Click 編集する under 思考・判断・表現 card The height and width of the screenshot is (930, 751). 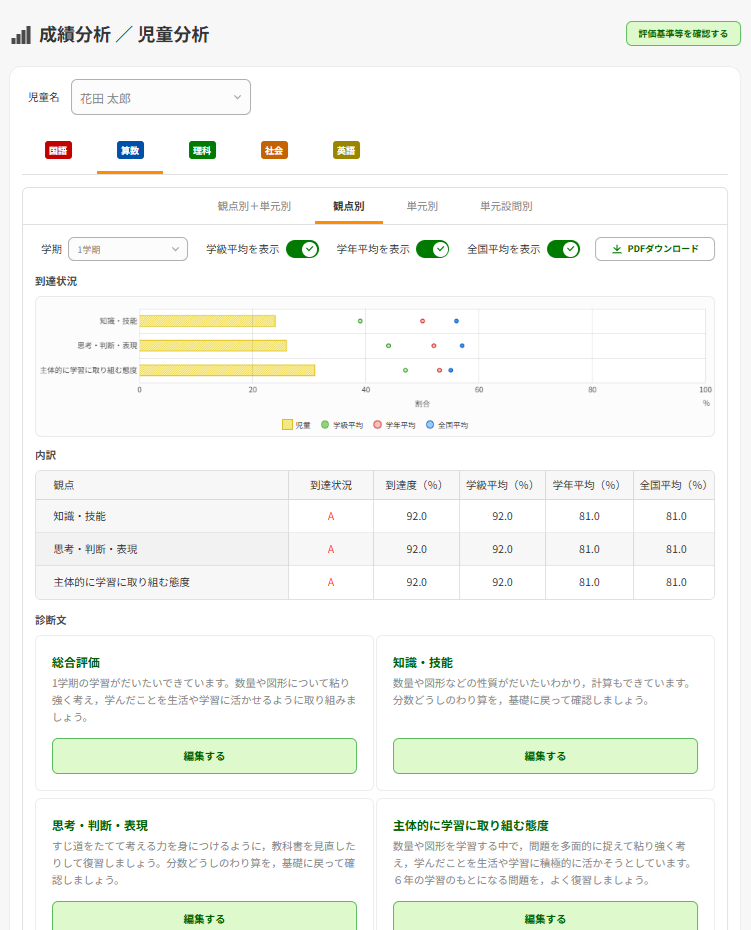204,916
